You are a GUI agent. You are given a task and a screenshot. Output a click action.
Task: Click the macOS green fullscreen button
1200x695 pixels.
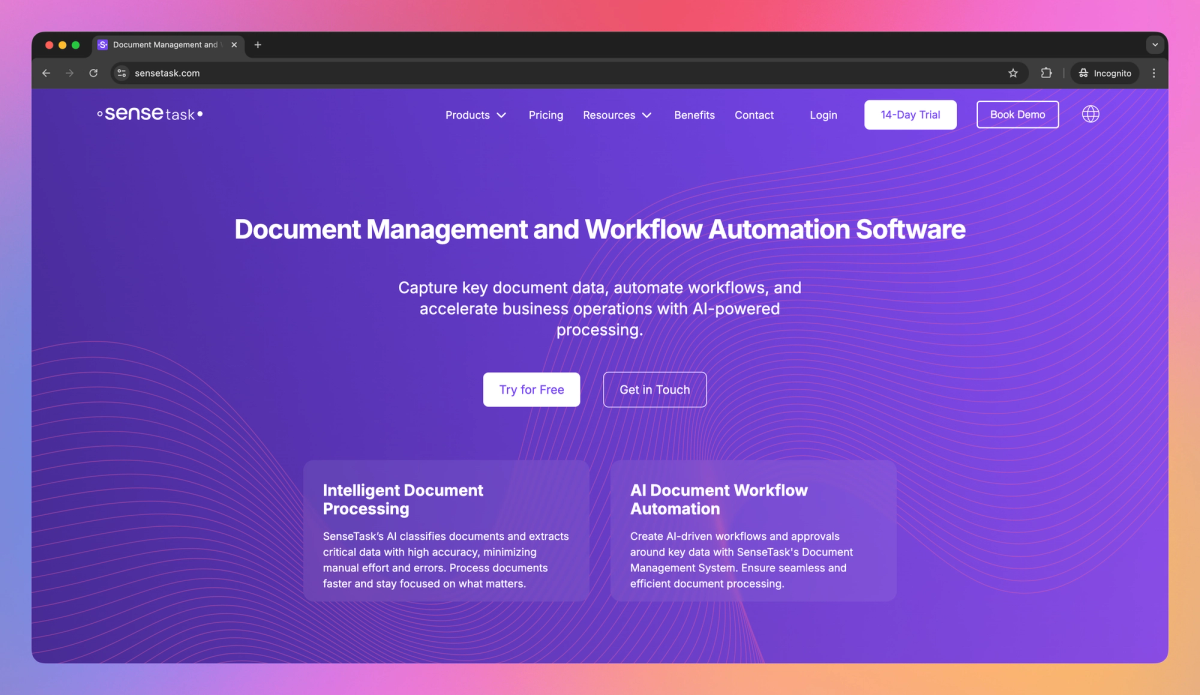click(75, 45)
